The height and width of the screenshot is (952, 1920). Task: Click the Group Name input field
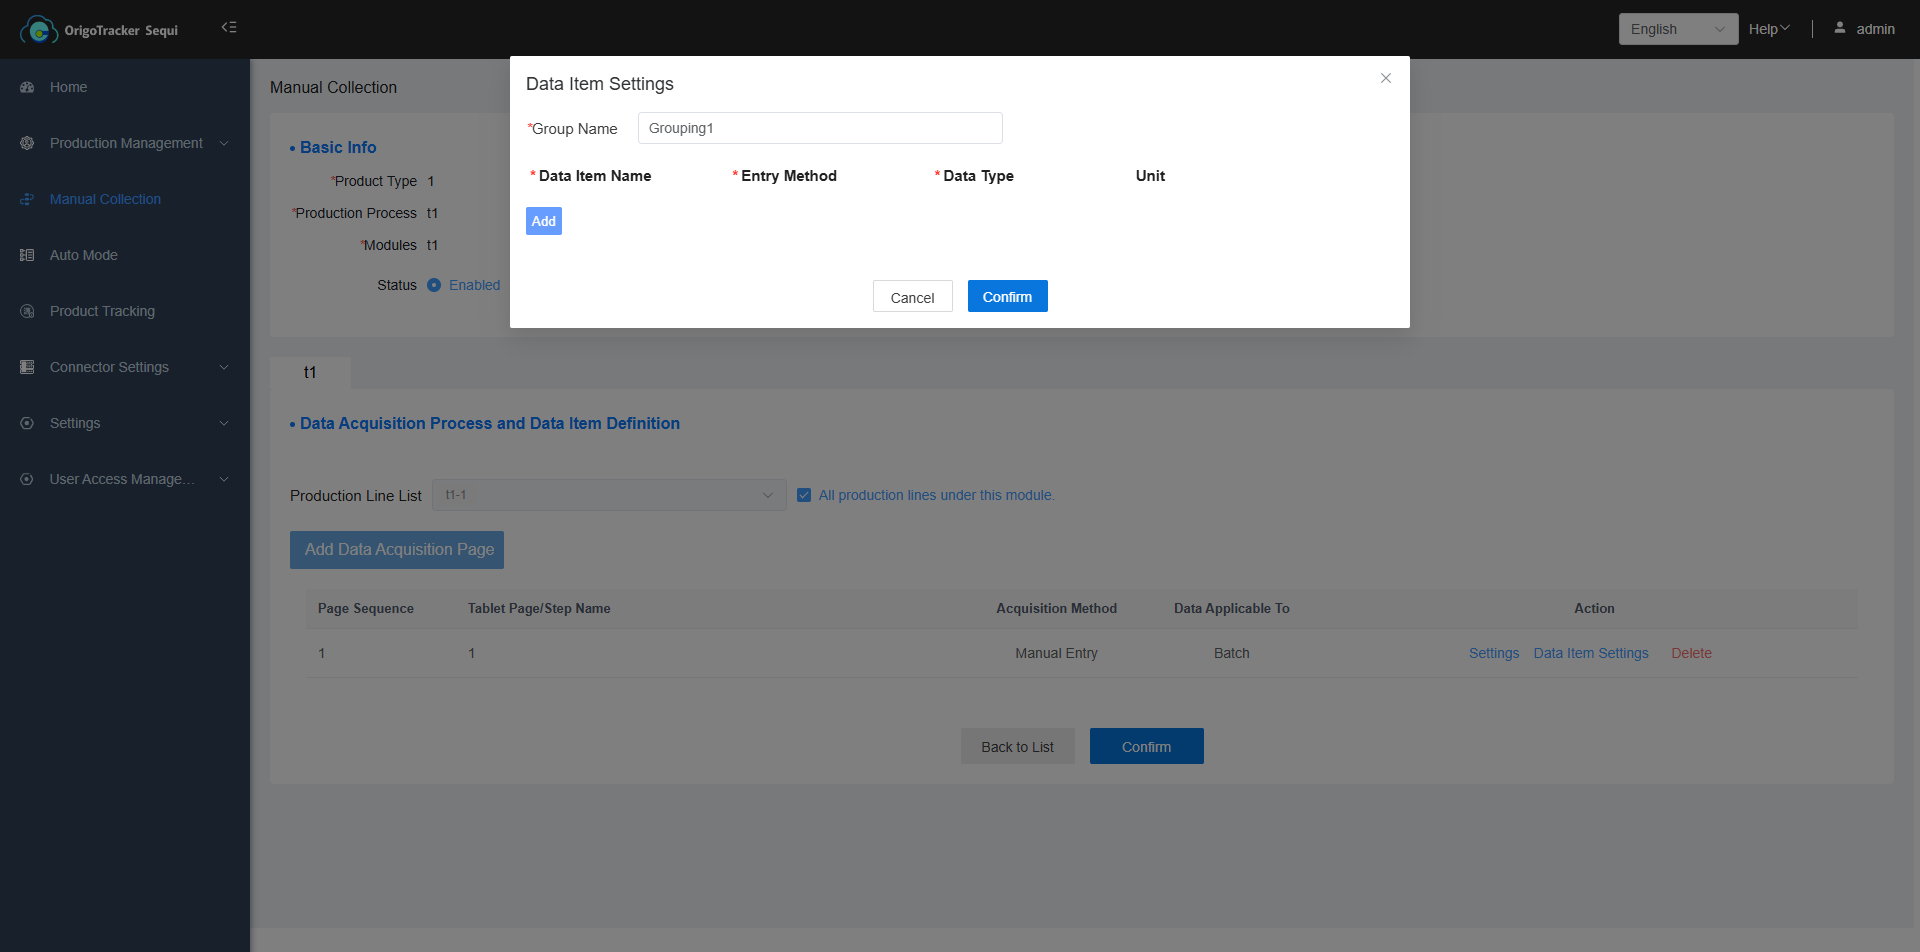[x=819, y=128]
